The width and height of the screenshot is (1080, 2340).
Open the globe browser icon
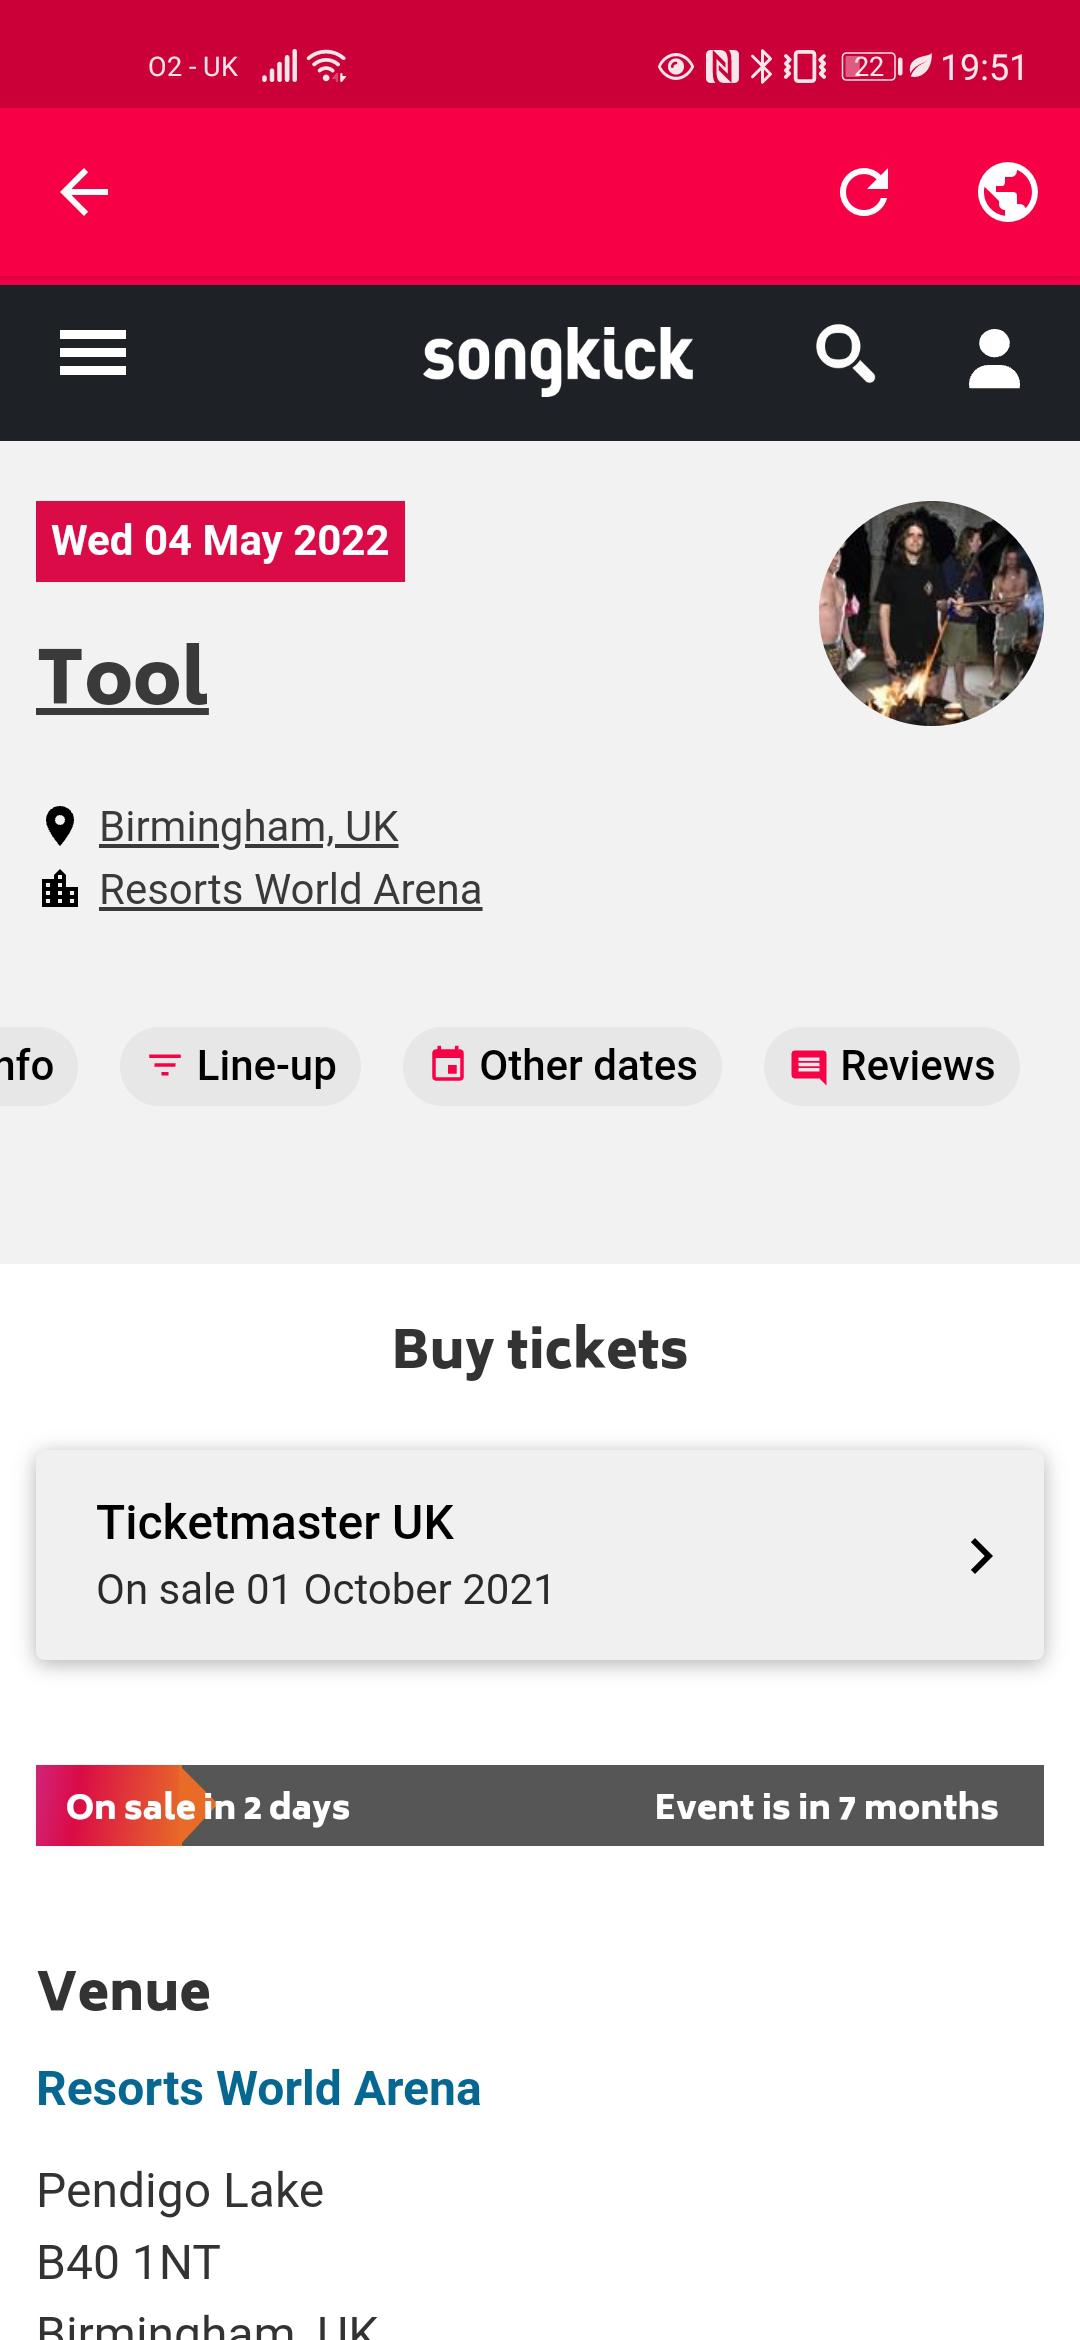(x=1006, y=192)
